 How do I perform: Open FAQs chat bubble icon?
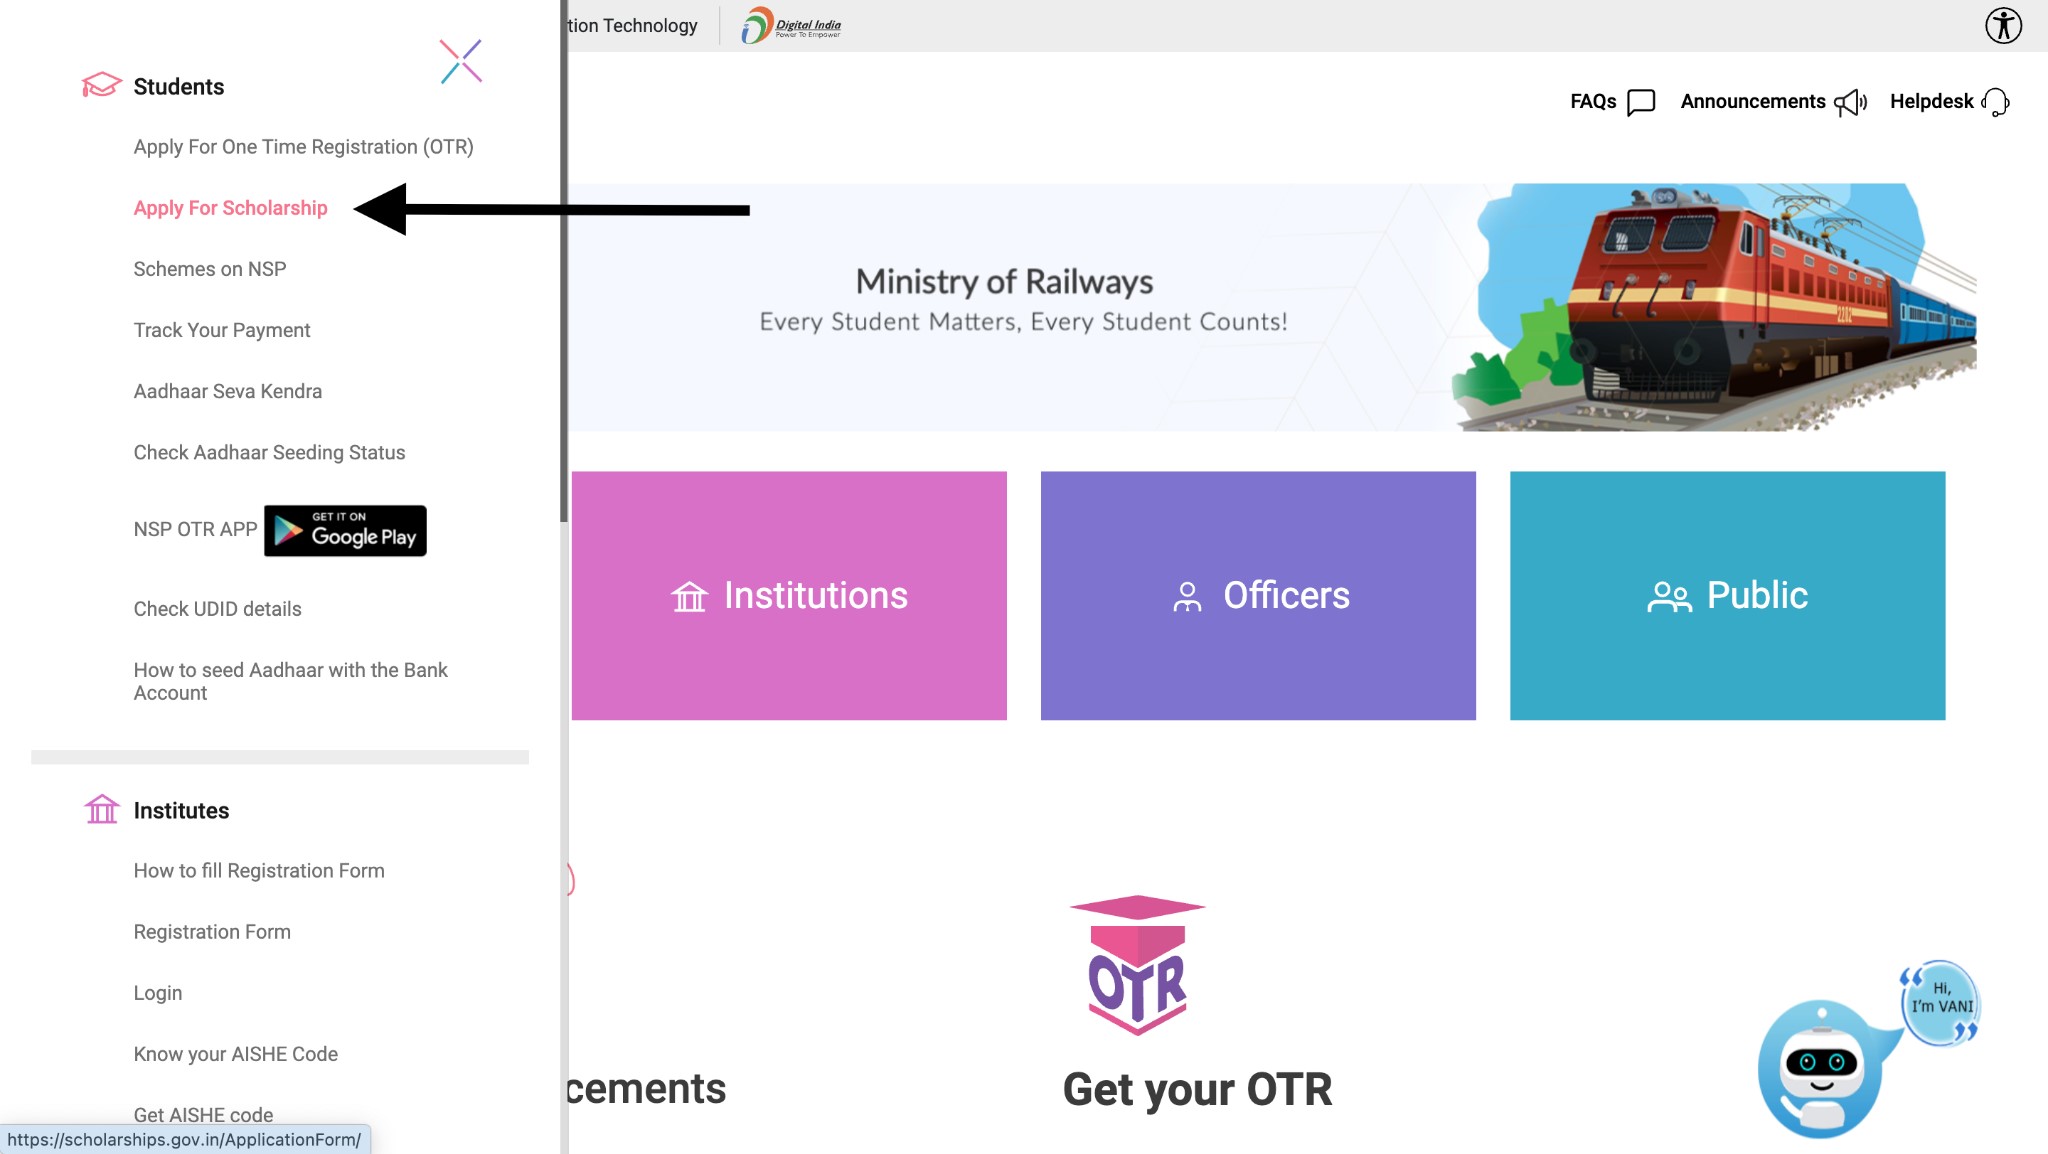click(x=1641, y=102)
